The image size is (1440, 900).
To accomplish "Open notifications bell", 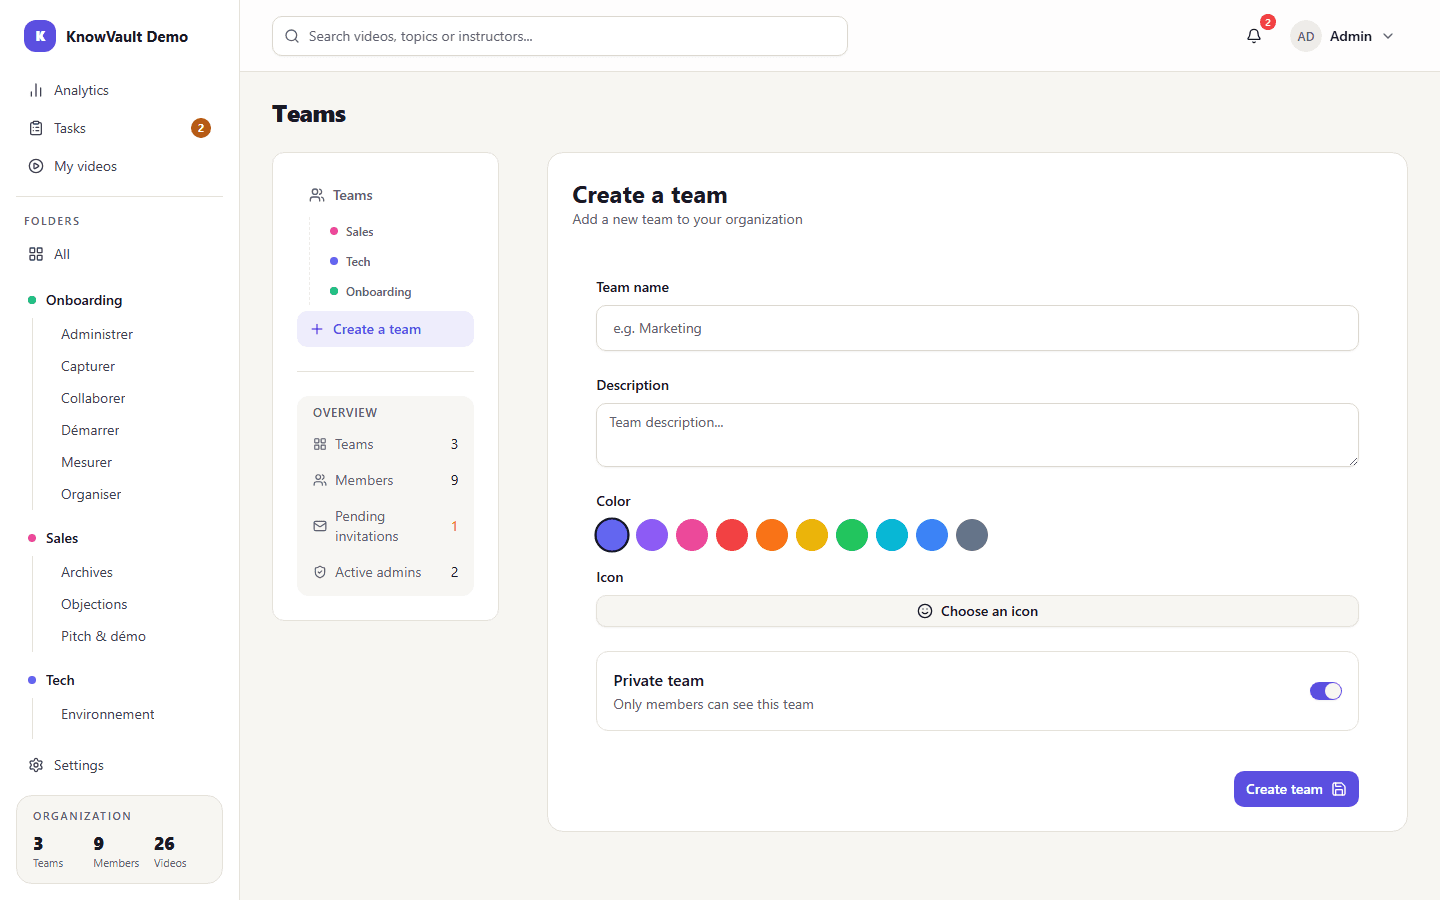I will [x=1254, y=36].
